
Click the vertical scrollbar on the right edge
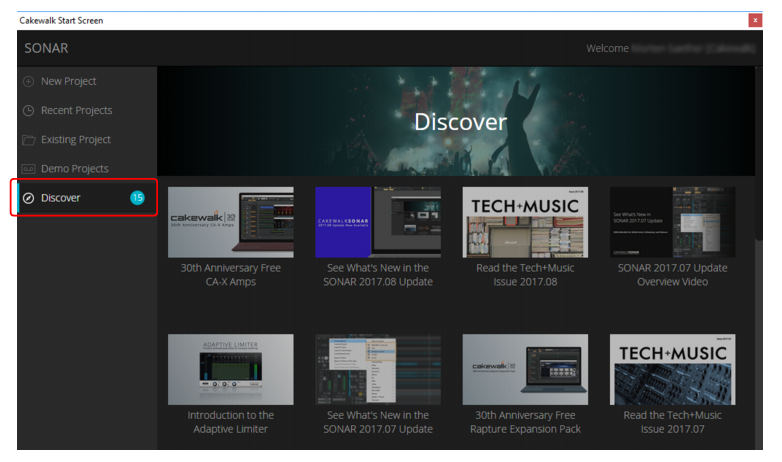[x=759, y=155]
